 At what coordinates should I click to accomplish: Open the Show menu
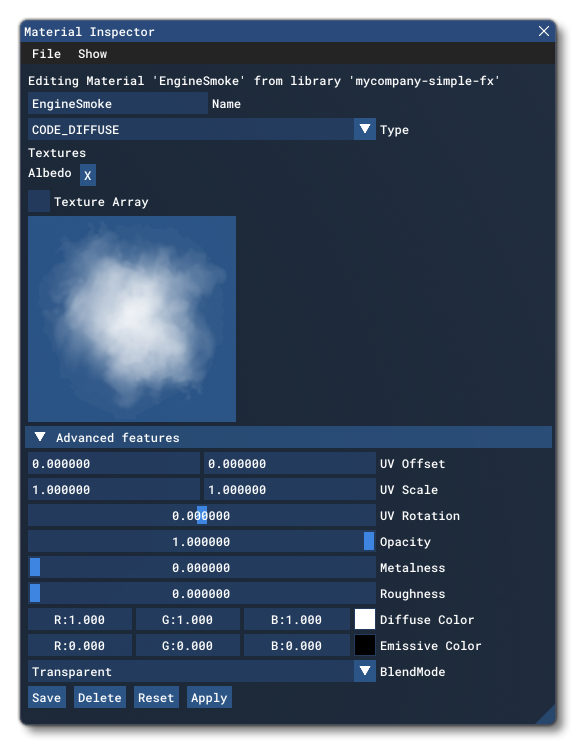coord(93,54)
